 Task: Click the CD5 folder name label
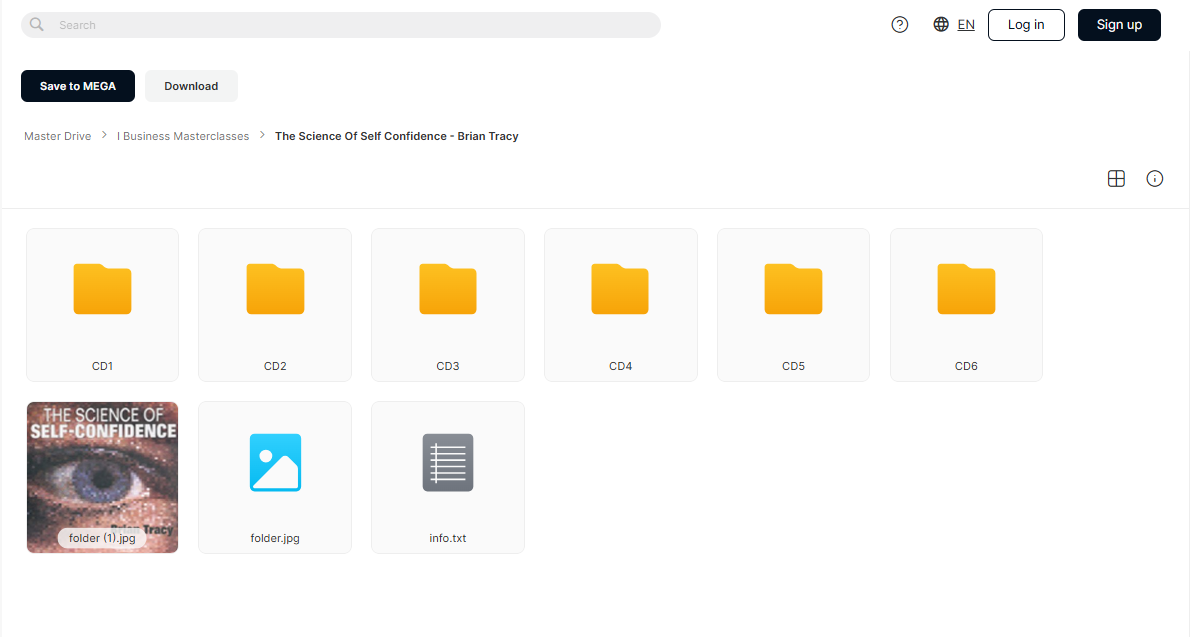[793, 366]
